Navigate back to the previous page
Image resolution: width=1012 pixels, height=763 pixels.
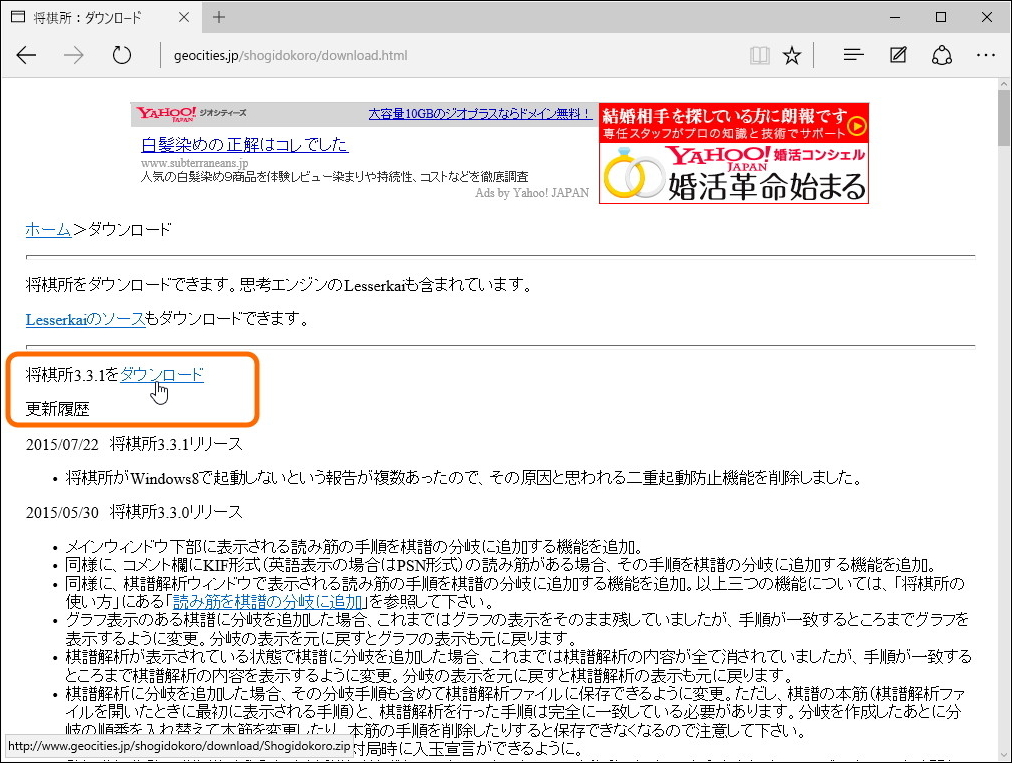pyautogui.click(x=26, y=55)
